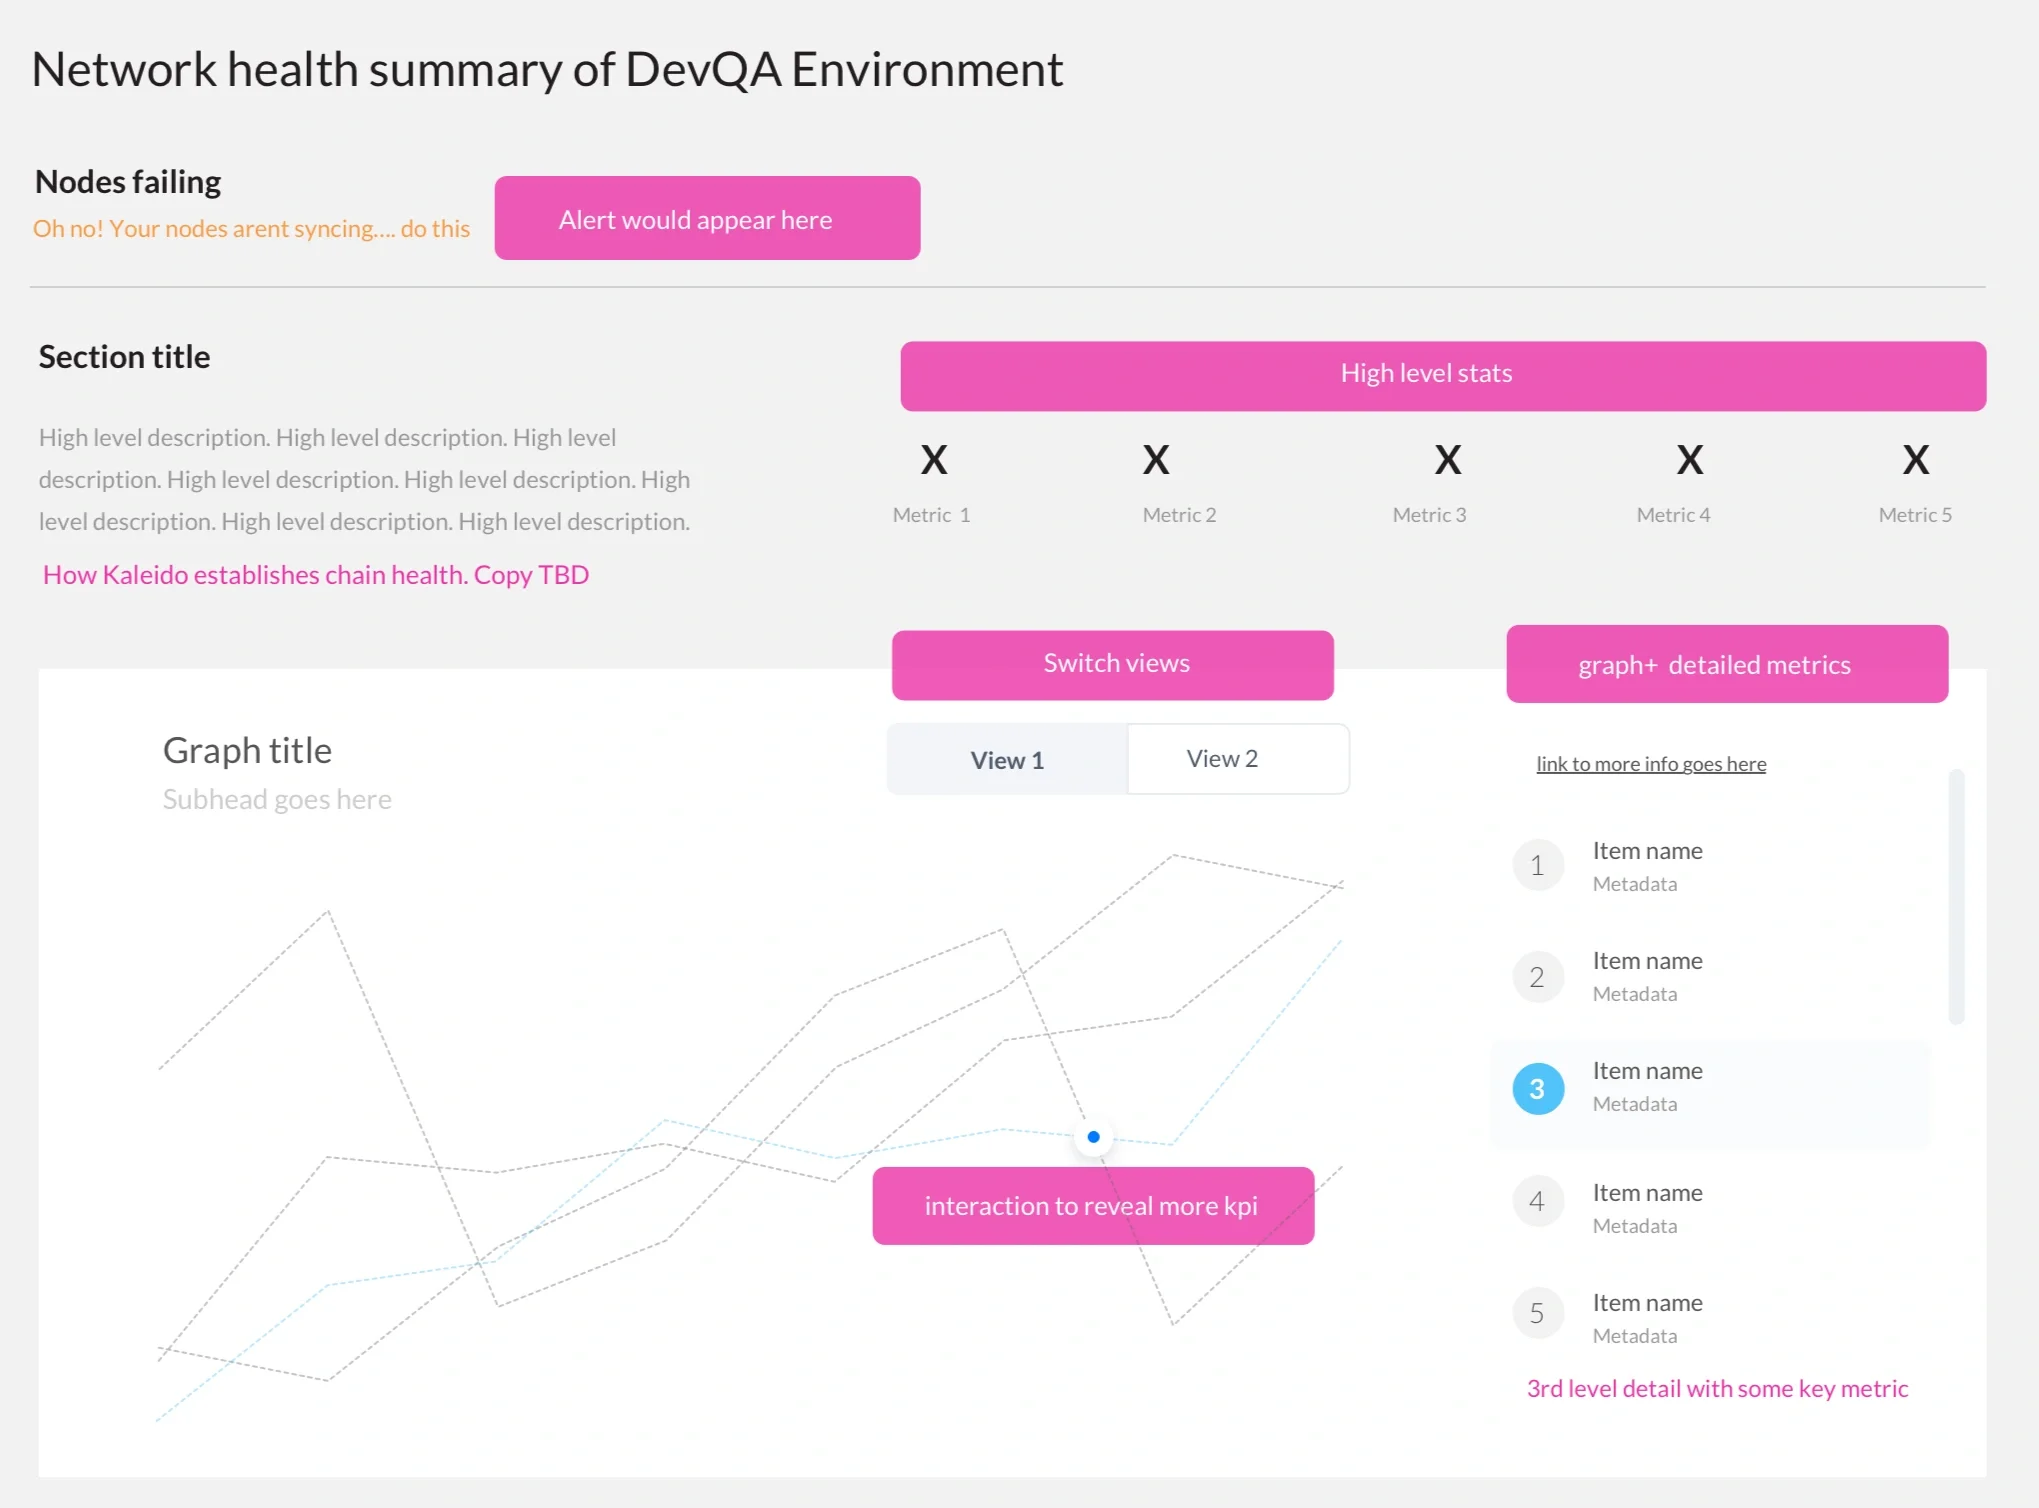
Task: Click the X value above Metric 1
Action: (933, 461)
